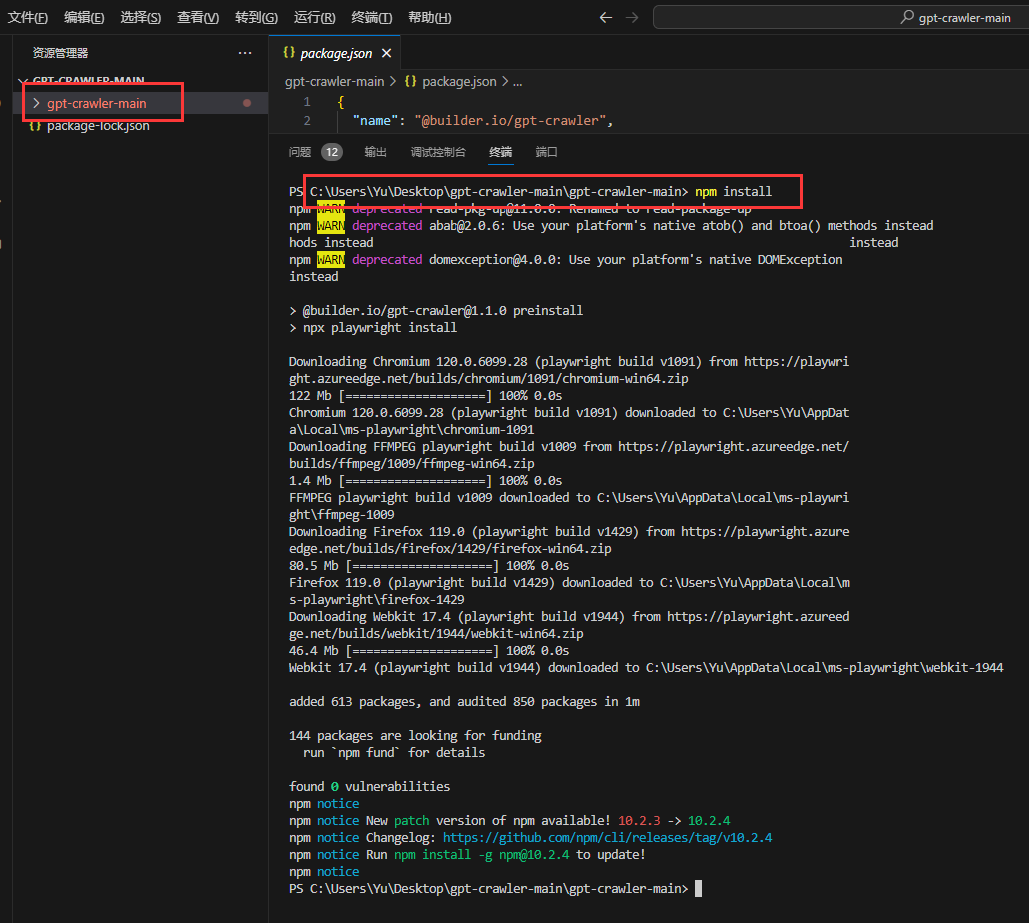The image size is (1029, 923).
Task: Switch to the 调试控制台 panel tab
Action: (438, 152)
